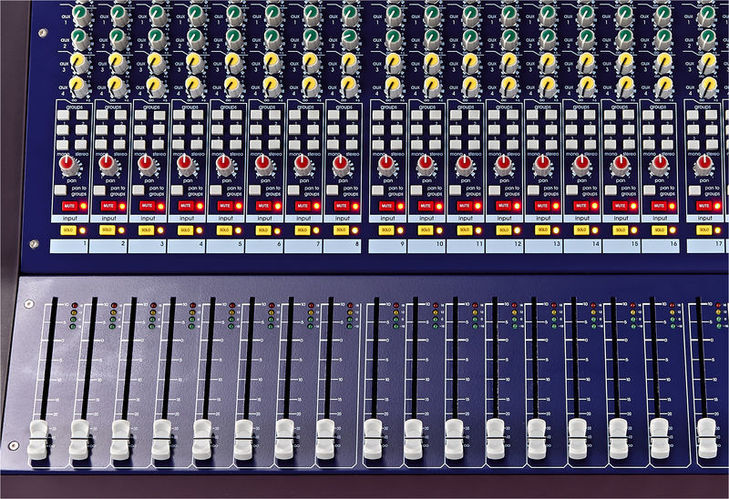The image size is (729, 499).
Task: Select the label strip numbered 16
Action: (660, 246)
